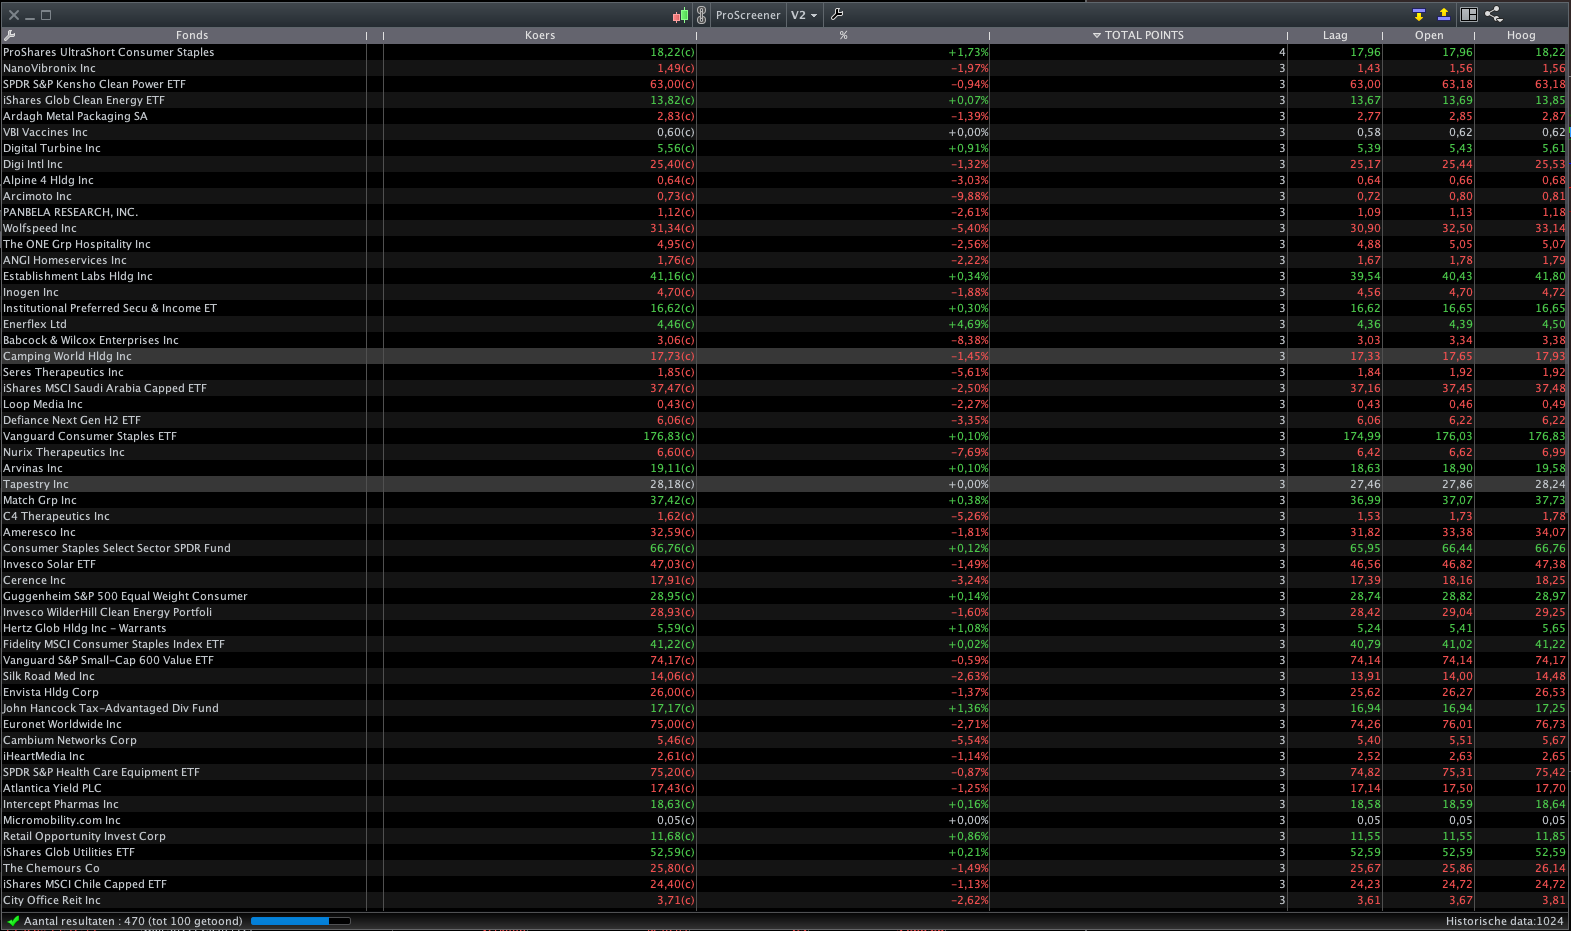Open the V2 screener dropdown
1571x931 pixels.
(804, 15)
